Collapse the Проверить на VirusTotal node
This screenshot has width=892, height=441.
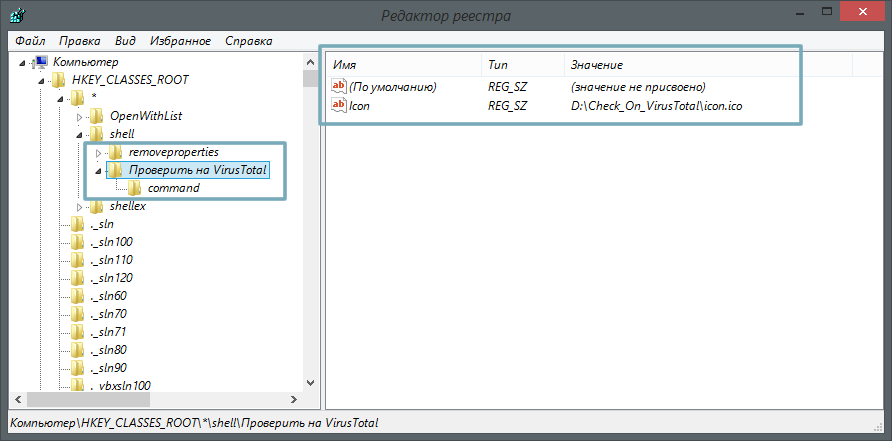click(x=97, y=171)
